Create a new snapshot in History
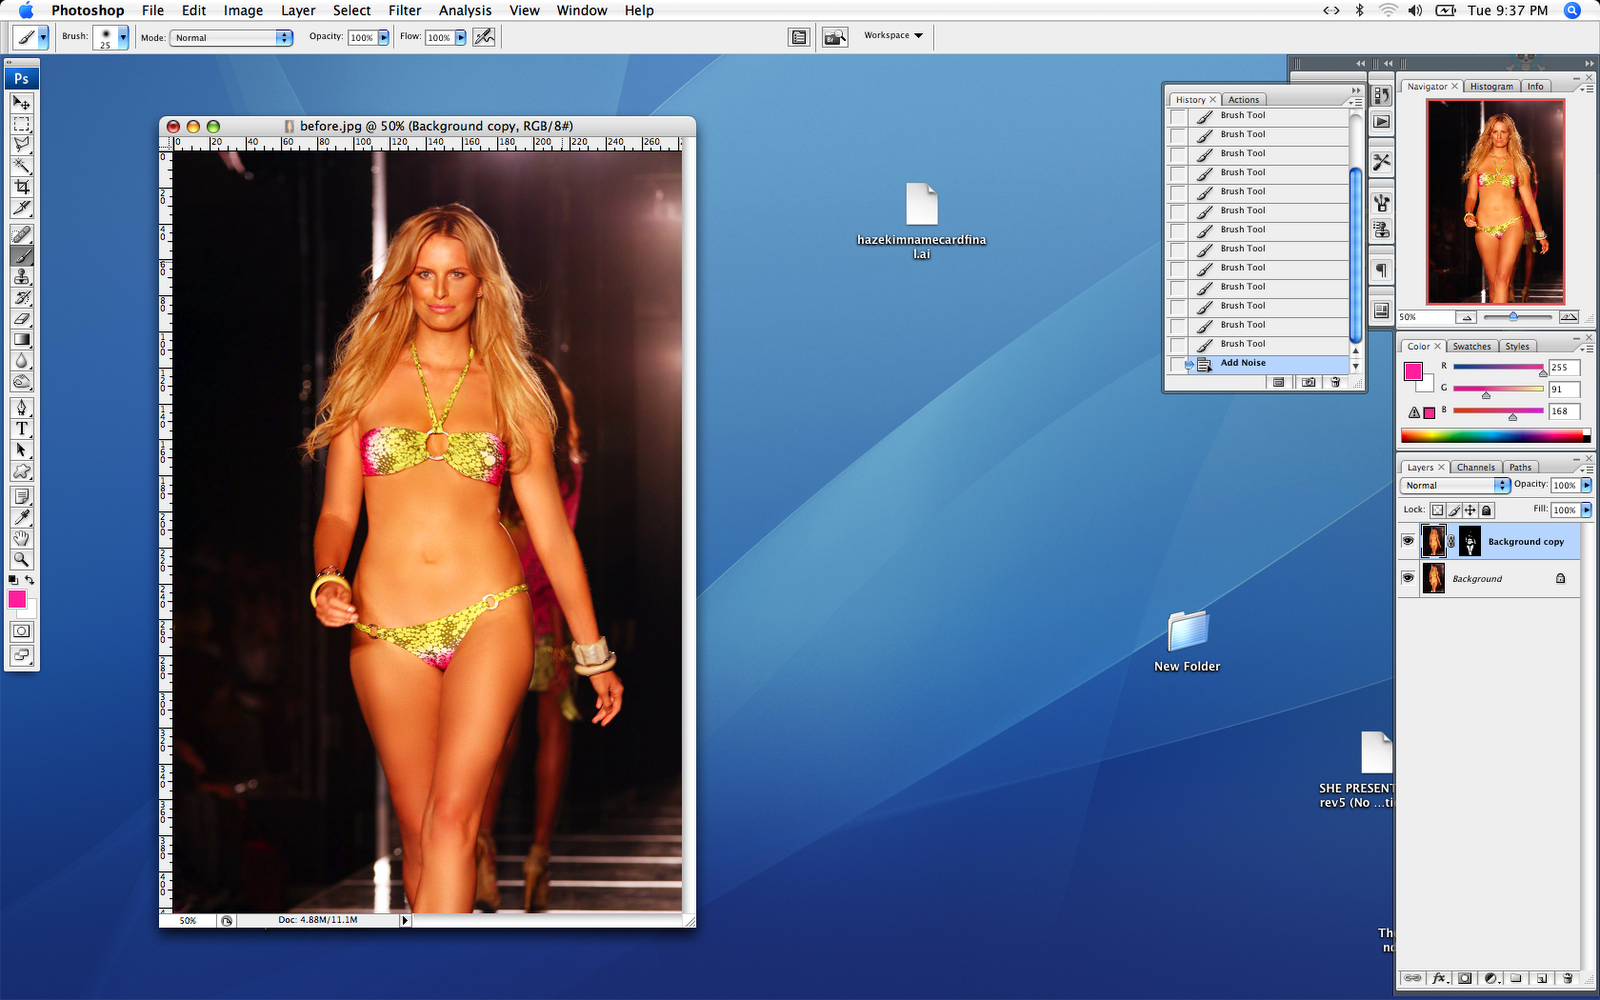The width and height of the screenshot is (1600, 1000). [1308, 382]
